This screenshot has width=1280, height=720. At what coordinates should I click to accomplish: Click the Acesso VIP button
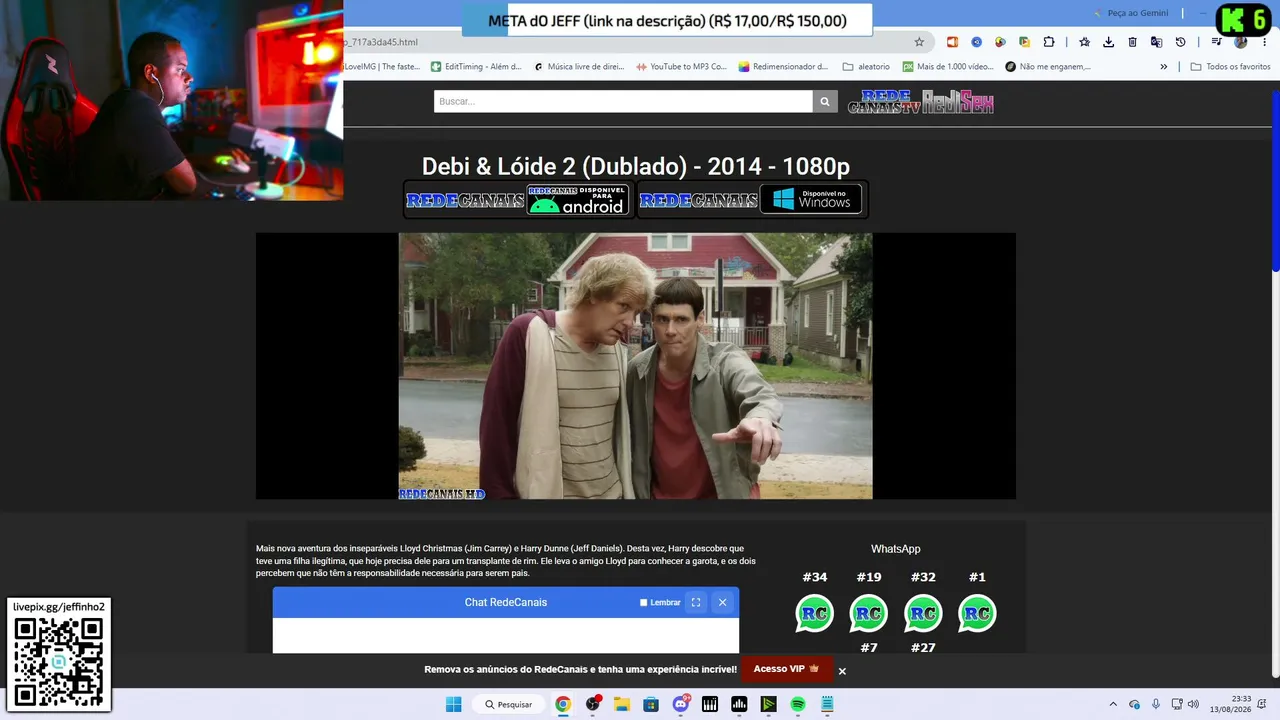pyautogui.click(x=786, y=669)
